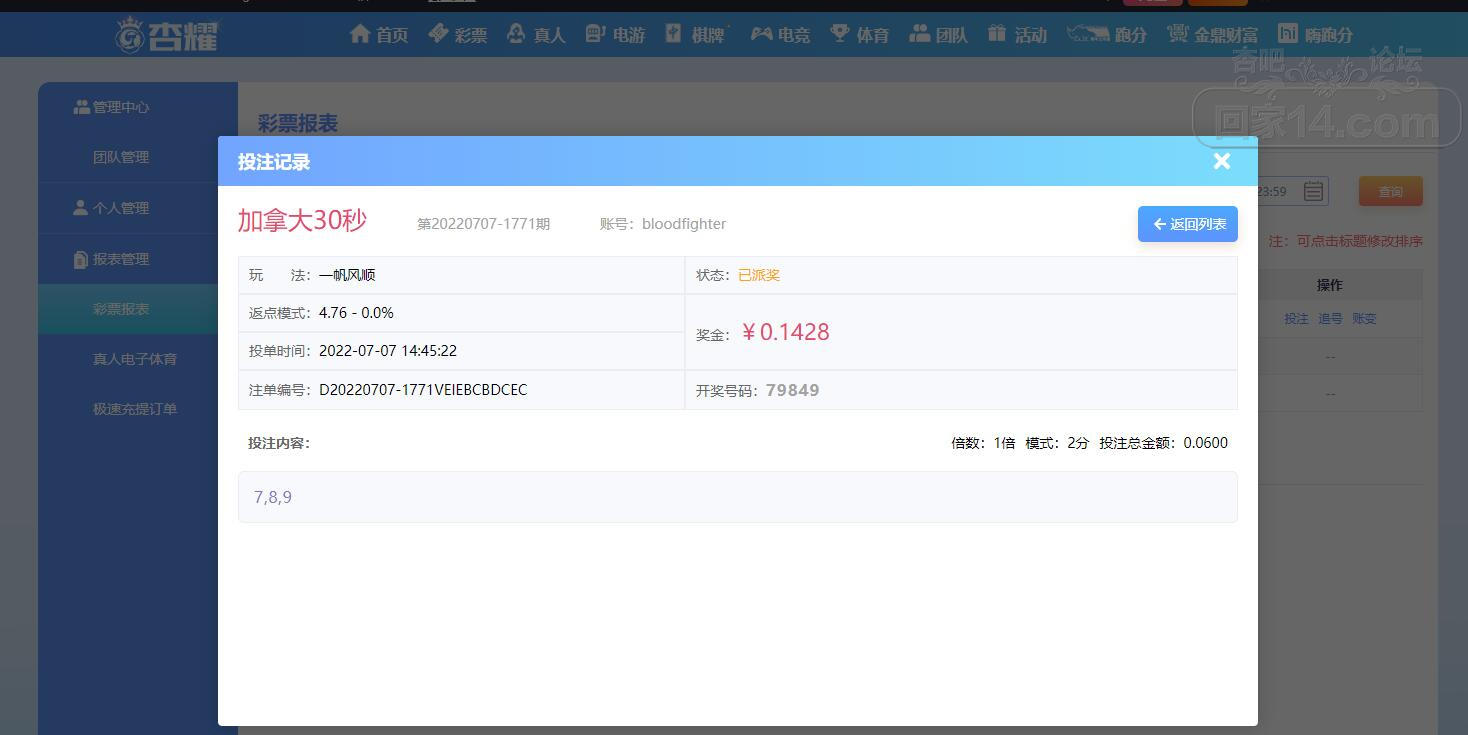This screenshot has height=735, width=1468.
Task: Click the play type value 一帆风顺
Action: tap(347, 275)
